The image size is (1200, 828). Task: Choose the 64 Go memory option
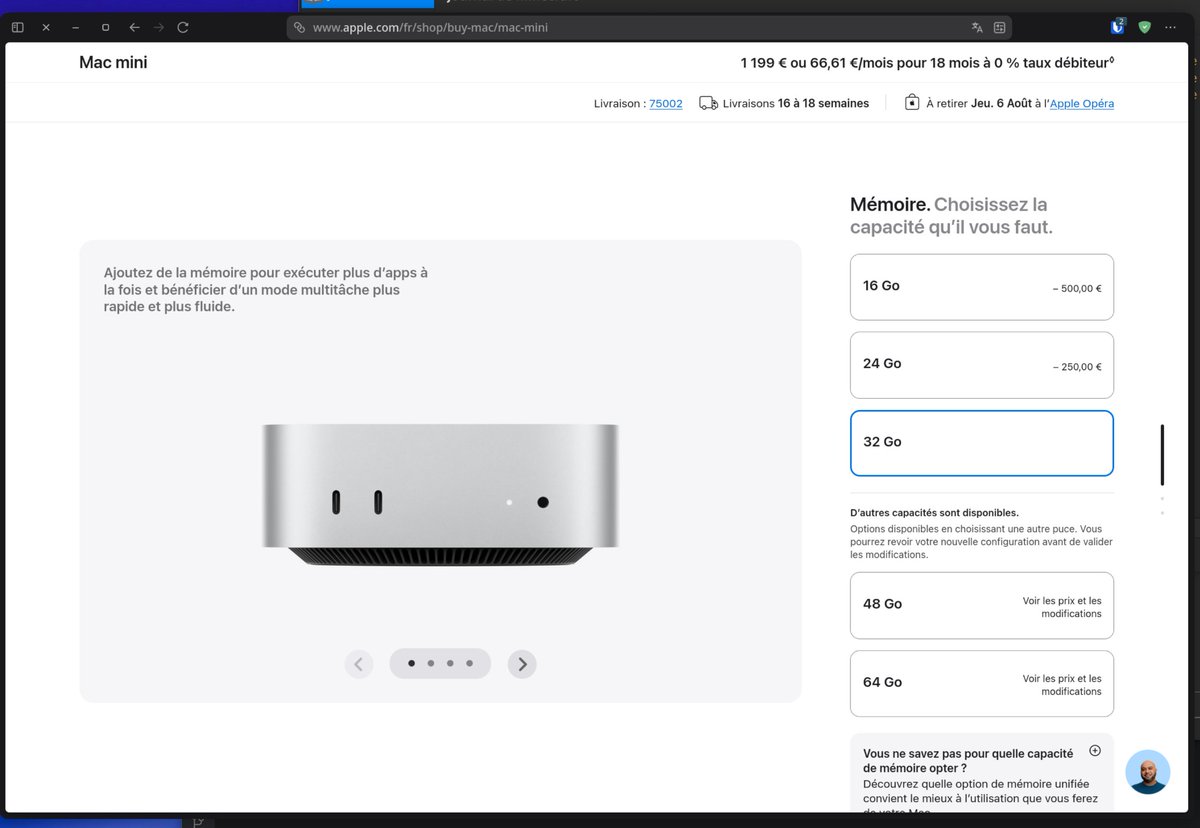(982, 683)
